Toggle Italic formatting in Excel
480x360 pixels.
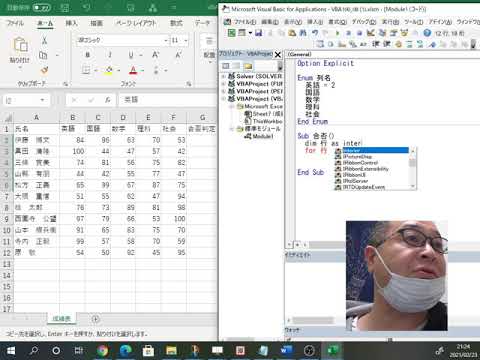pos(110,55)
